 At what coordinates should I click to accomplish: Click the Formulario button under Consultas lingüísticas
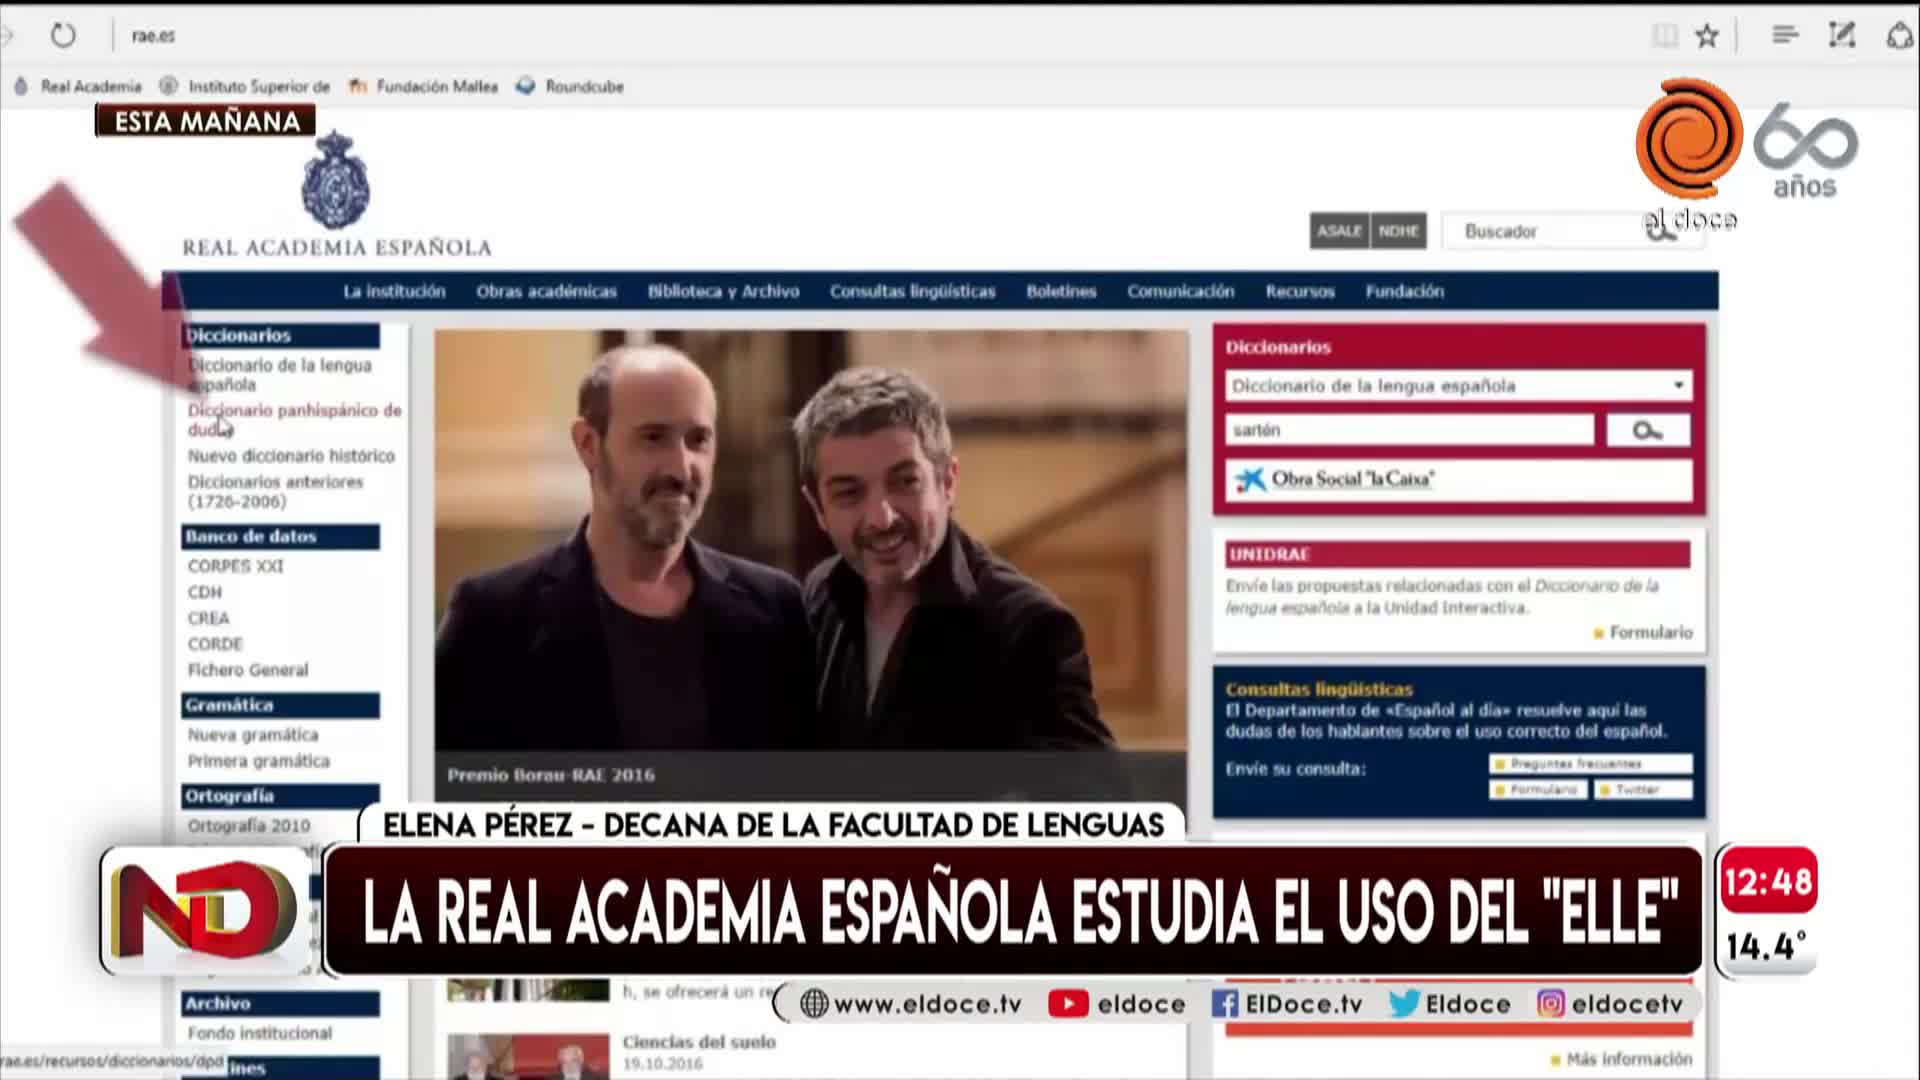[x=1538, y=790]
